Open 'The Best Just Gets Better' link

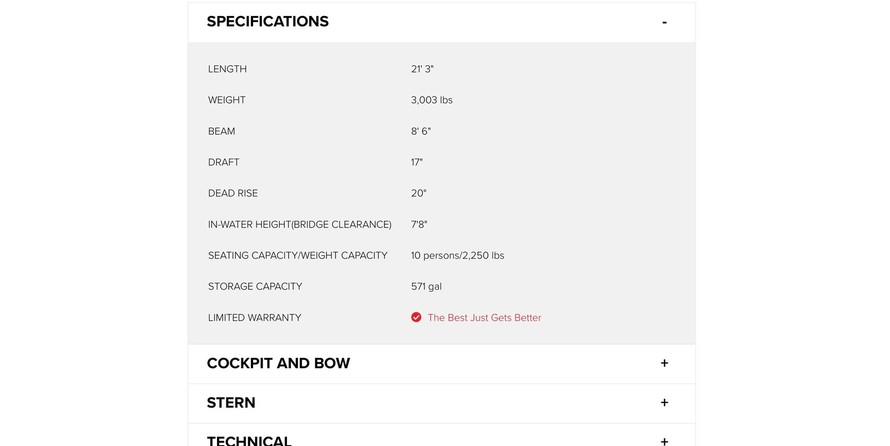pos(484,318)
